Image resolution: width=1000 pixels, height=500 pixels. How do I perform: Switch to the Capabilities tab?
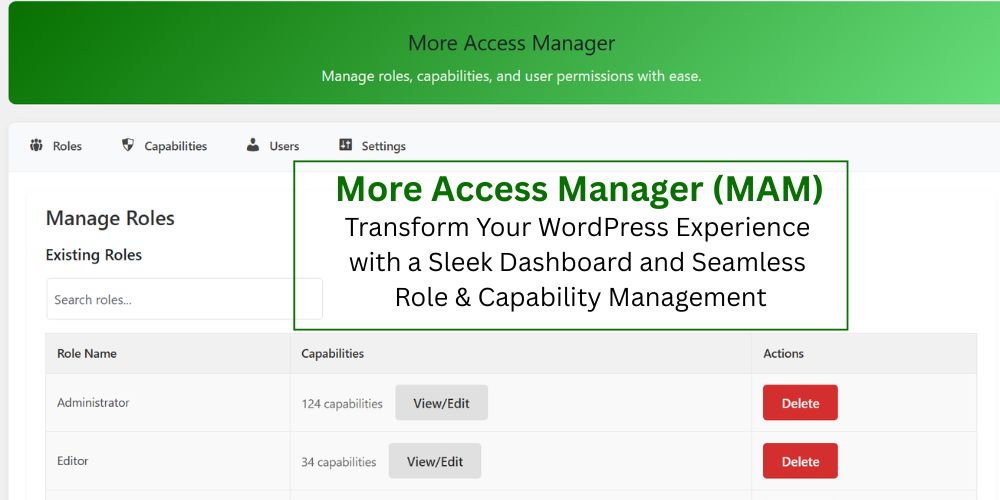coord(164,146)
